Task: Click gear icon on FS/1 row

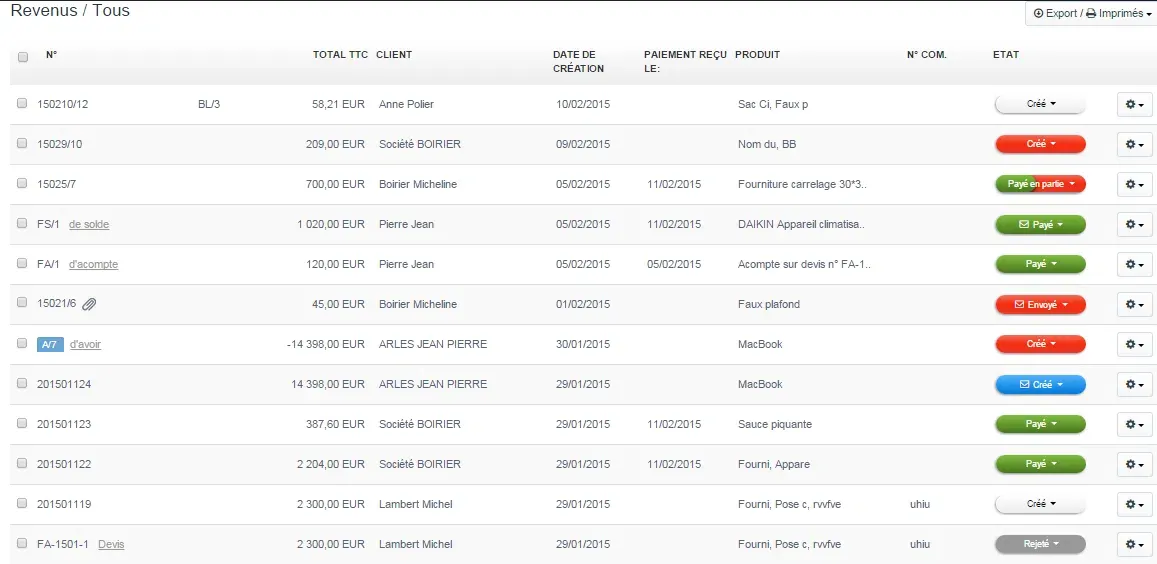Action: [1134, 224]
